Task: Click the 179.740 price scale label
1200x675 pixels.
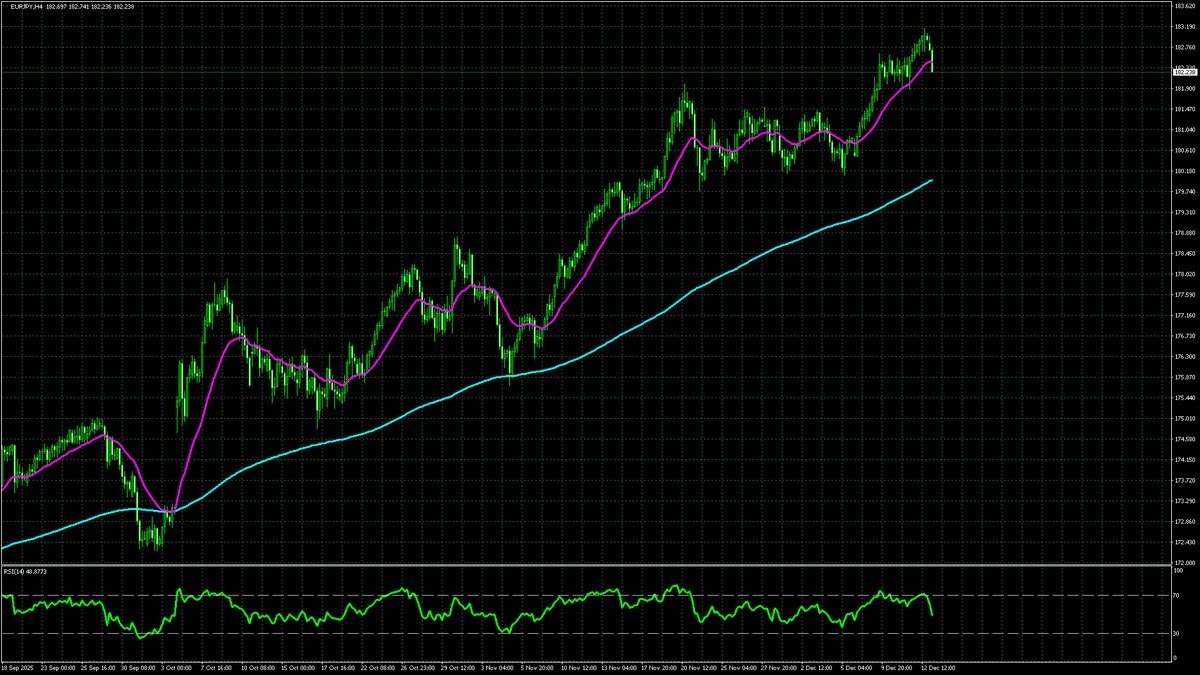Action: [1183, 192]
